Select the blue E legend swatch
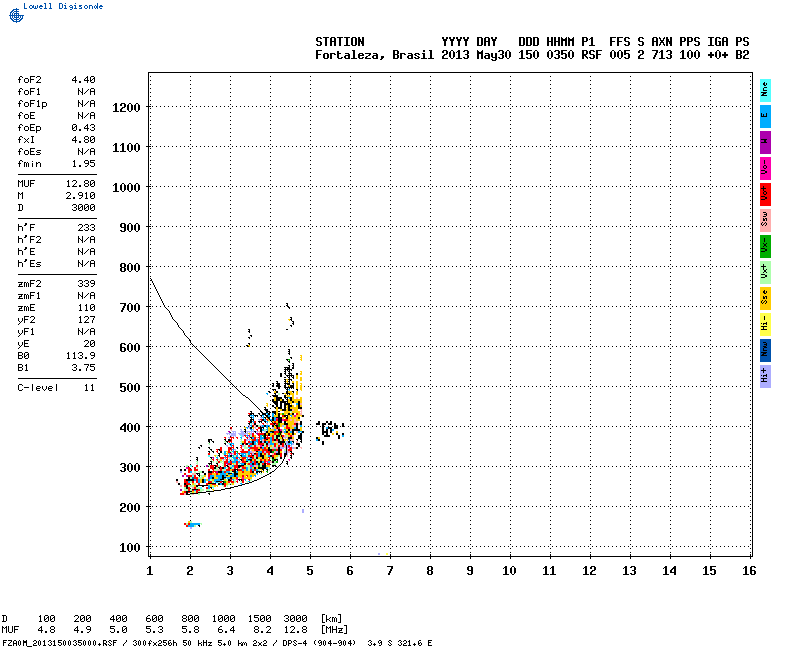 765,116
